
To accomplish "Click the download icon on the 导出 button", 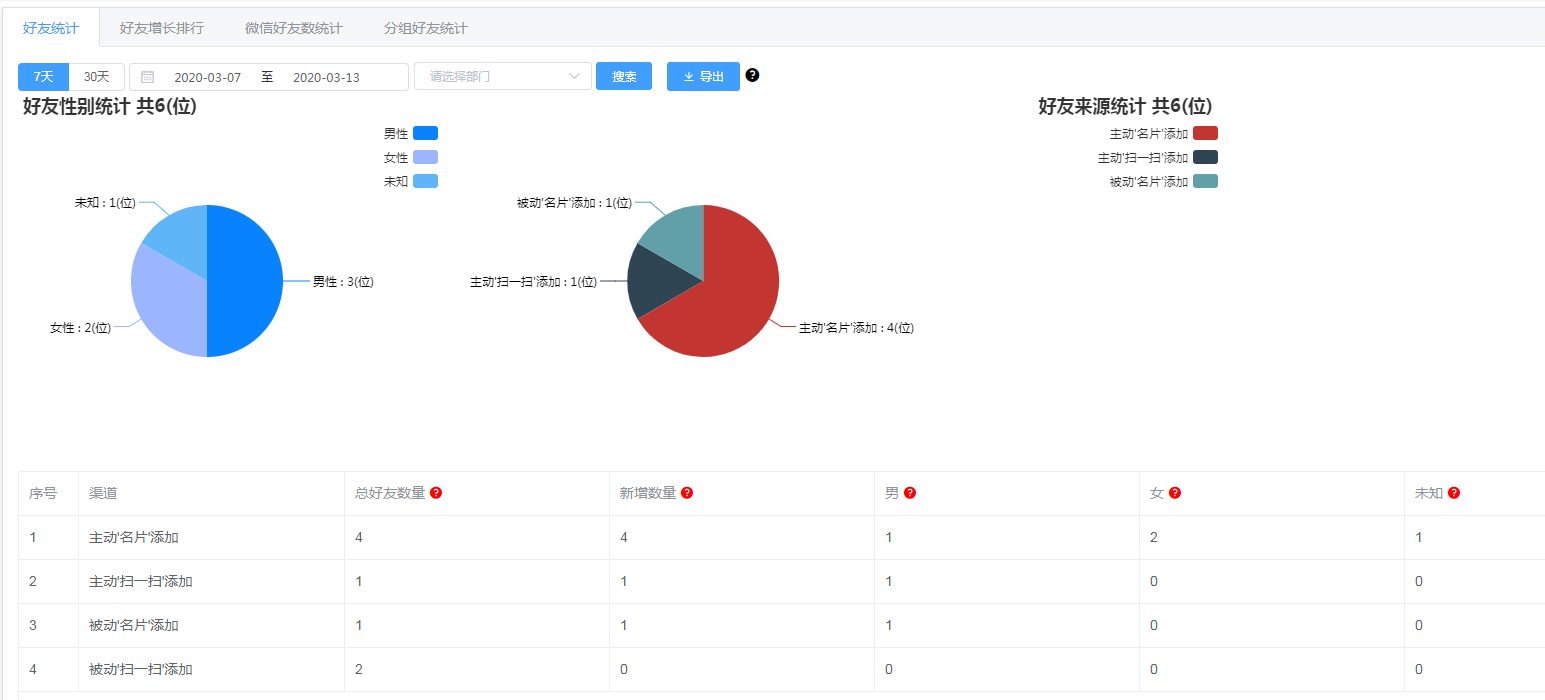I will click(x=689, y=76).
